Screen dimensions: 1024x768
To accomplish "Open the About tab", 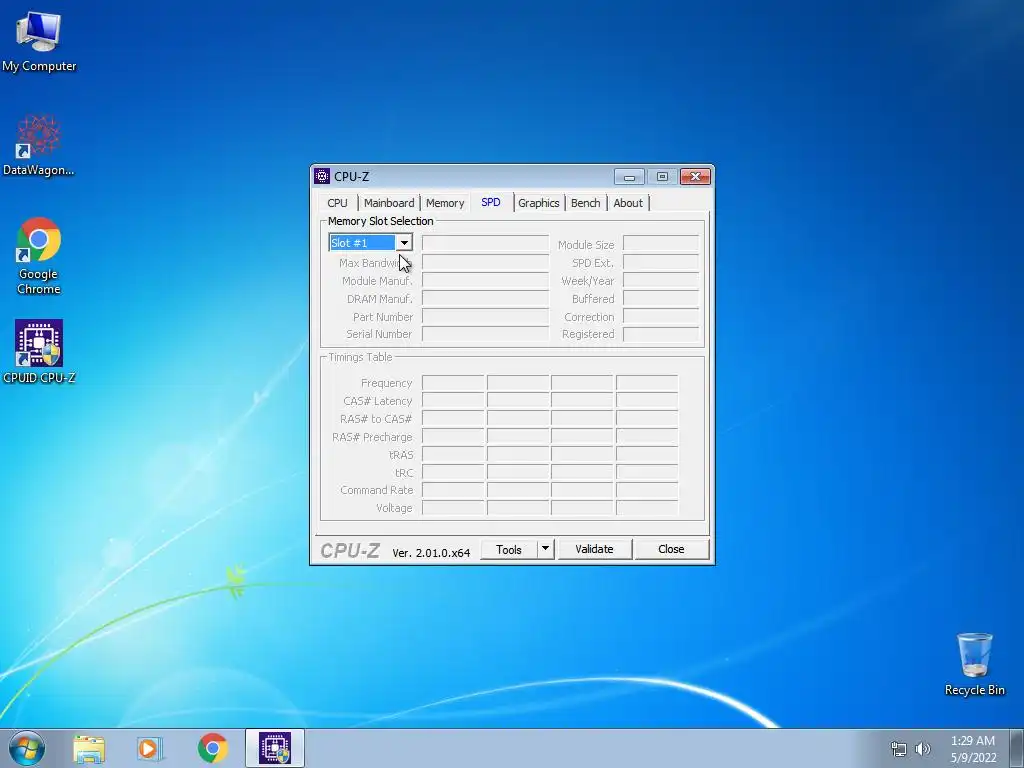I will point(628,203).
